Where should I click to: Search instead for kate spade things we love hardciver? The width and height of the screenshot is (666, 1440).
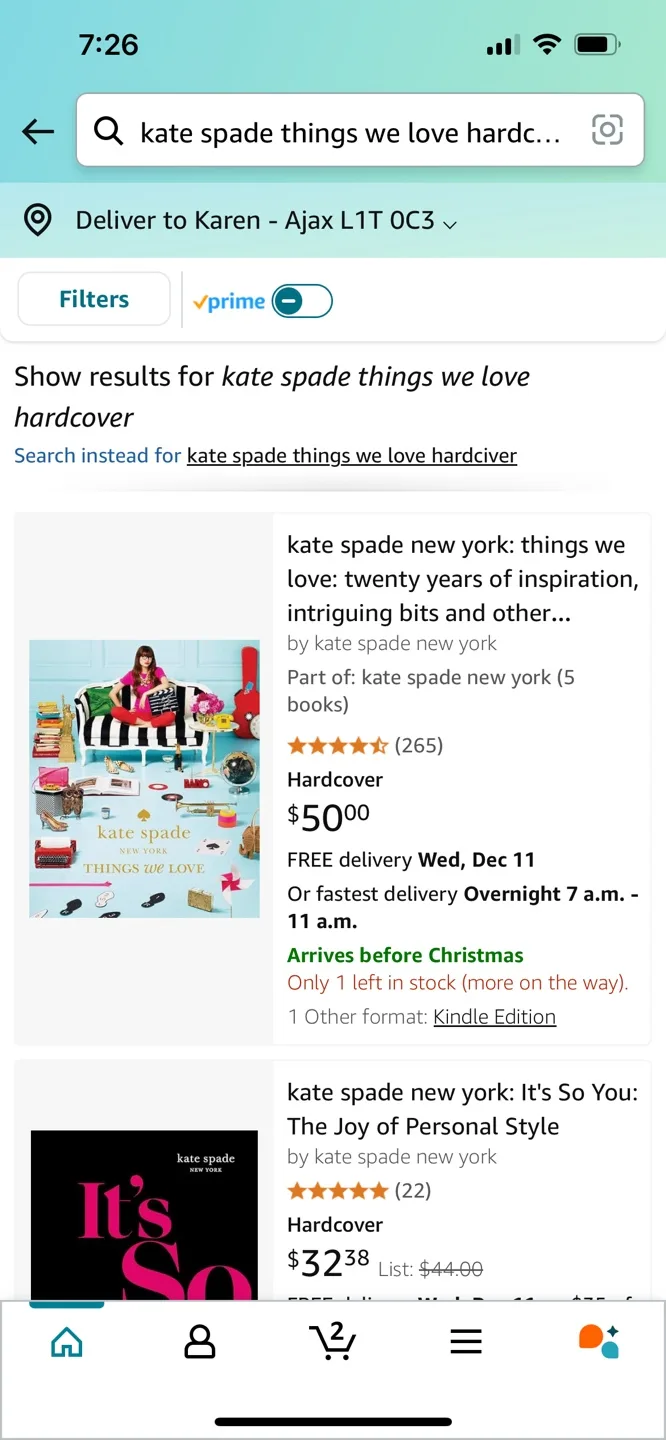click(x=352, y=455)
